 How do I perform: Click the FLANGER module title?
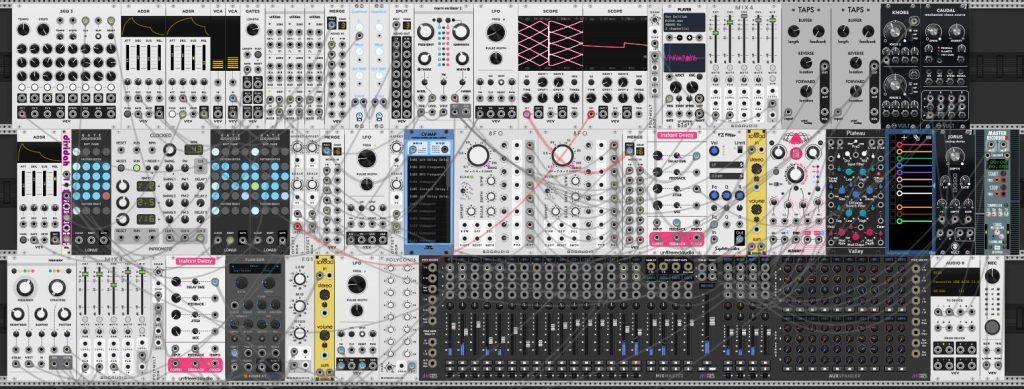(255, 259)
